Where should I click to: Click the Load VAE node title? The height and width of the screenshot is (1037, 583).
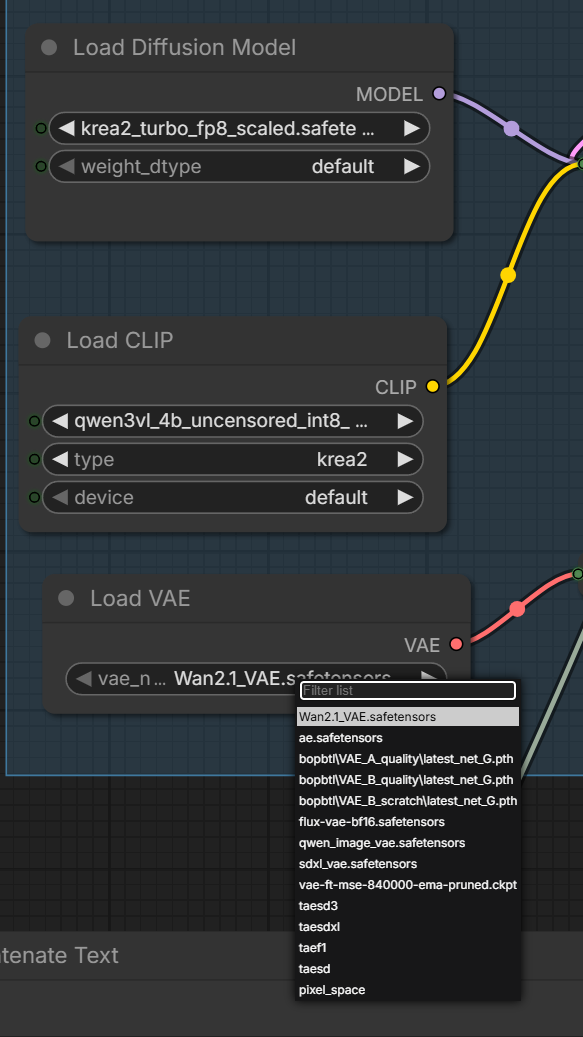pyautogui.click(x=140, y=599)
